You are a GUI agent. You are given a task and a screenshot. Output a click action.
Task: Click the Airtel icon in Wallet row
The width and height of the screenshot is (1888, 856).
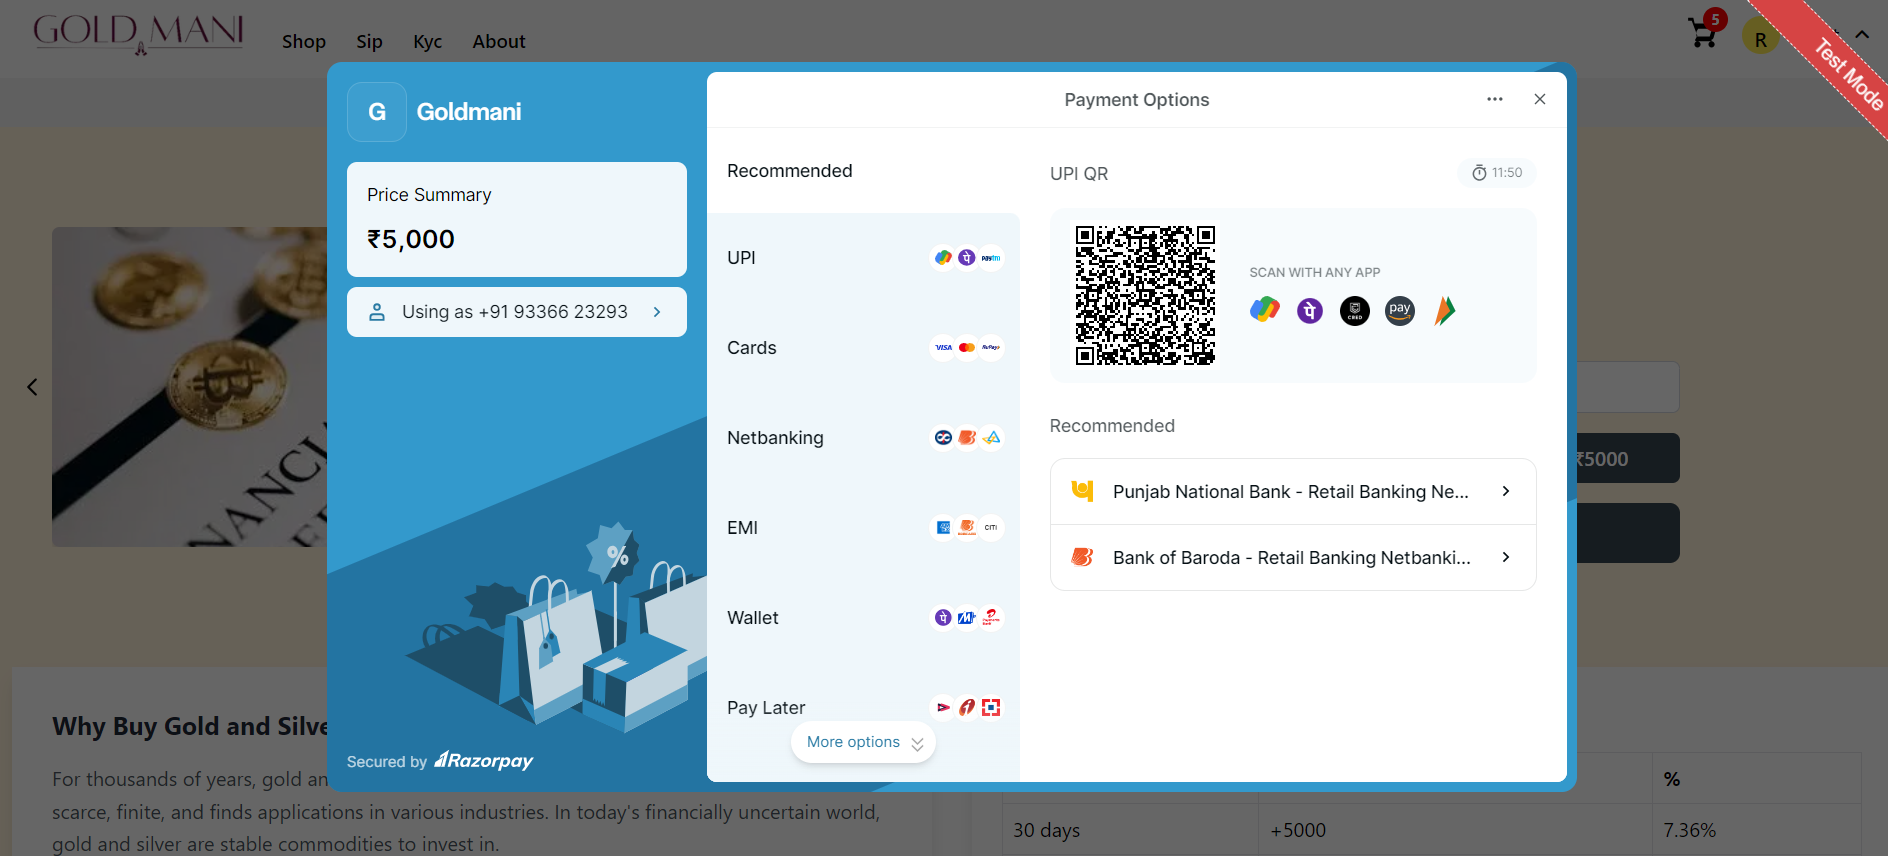pos(991,618)
